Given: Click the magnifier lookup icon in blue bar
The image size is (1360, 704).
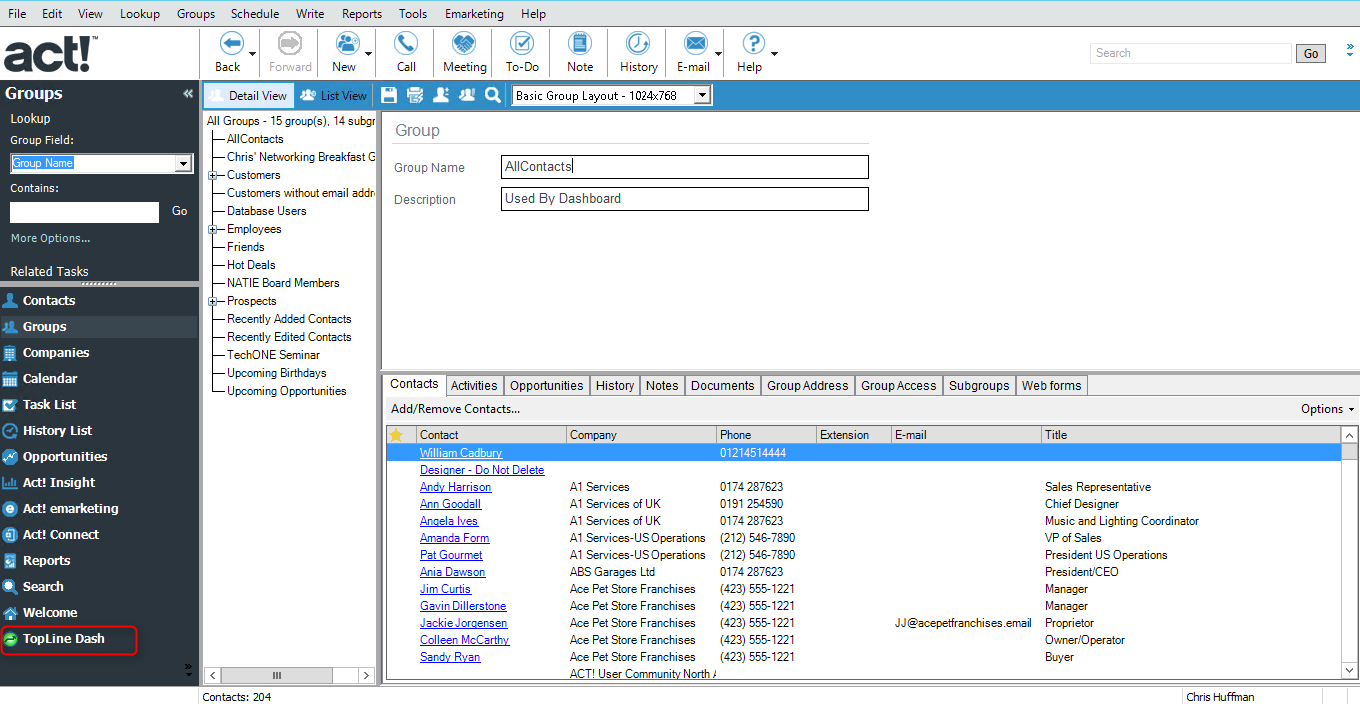Looking at the screenshot, I should point(493,95).
